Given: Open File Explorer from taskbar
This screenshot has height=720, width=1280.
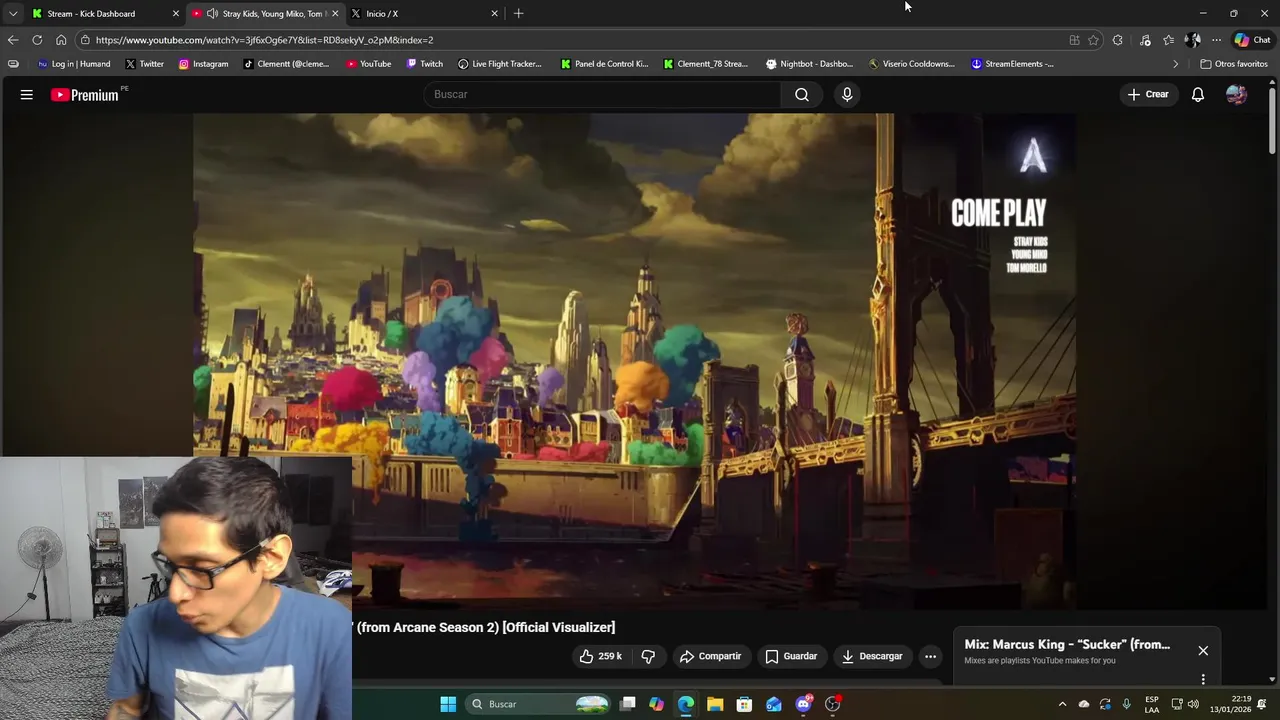Looking at the screenshot, I should pyautogui.click(x=715, y=704).
